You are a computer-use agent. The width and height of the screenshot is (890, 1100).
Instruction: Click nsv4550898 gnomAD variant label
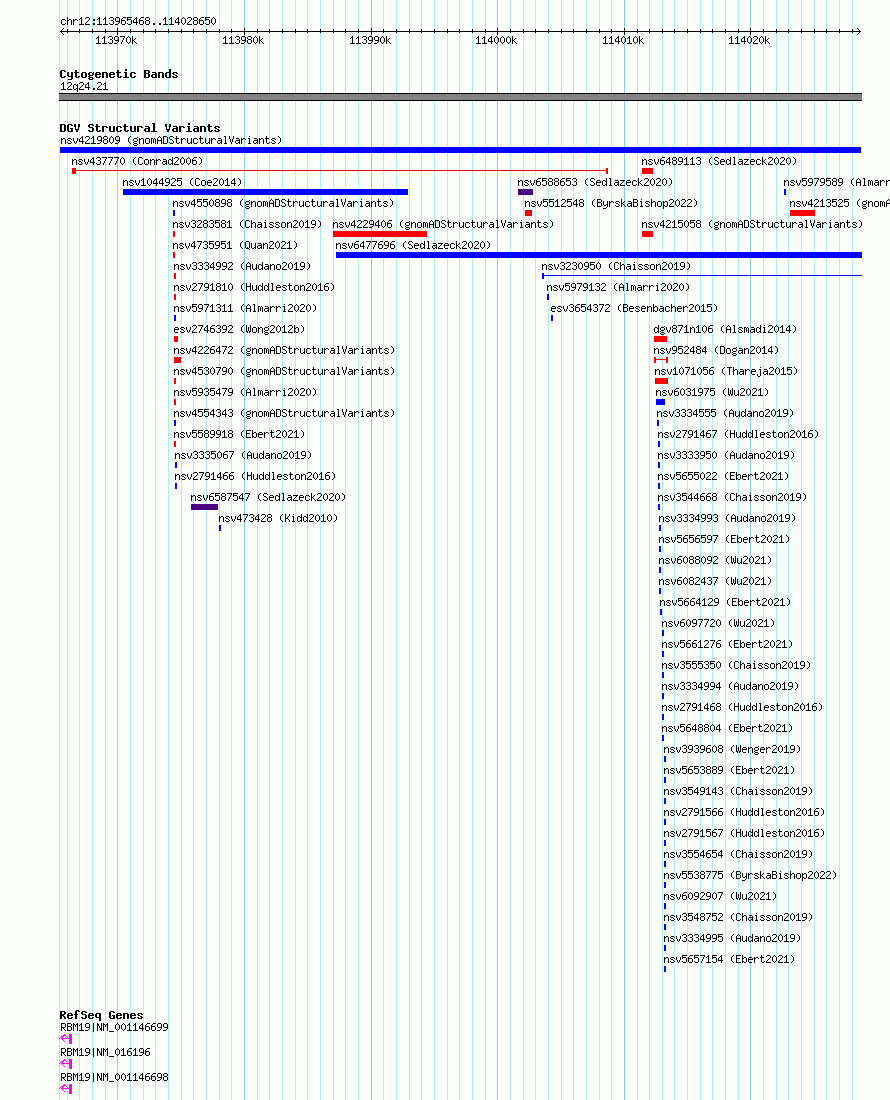(x=283, y=203)
